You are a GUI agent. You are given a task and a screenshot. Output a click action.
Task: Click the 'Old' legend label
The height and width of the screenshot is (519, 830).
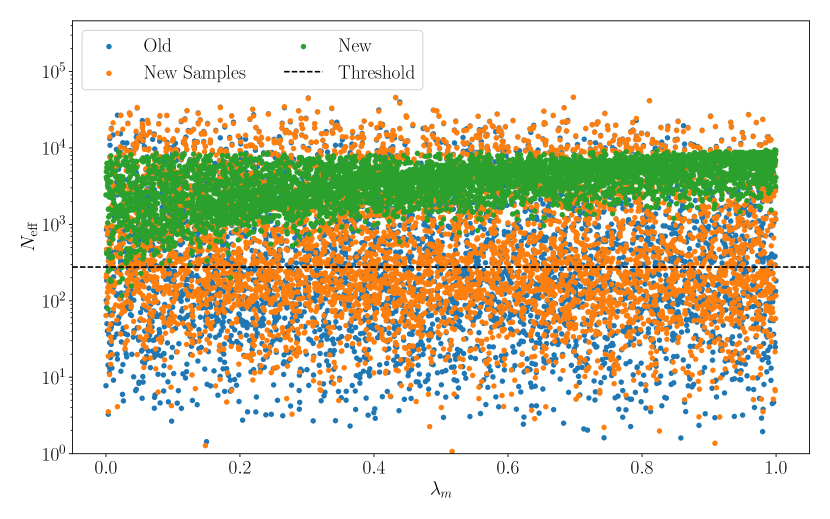(x=157, y=46)
